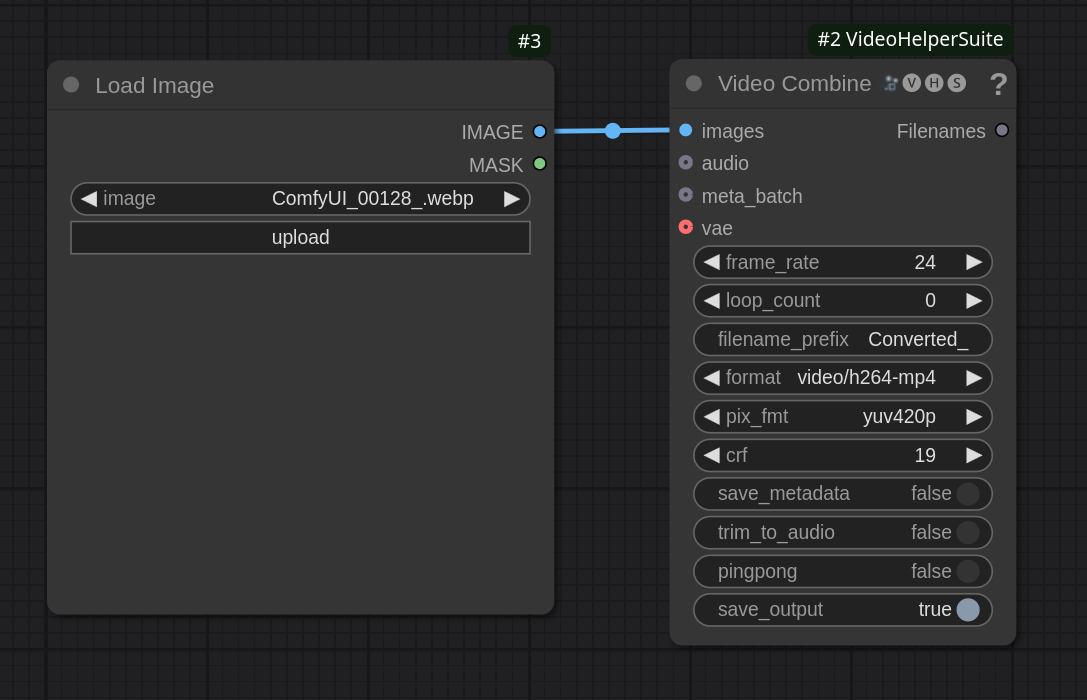The width and height of the screenshot is (1087, 700).
Task: Click the help question mark on Video Combine
Action: (x=998, y=85)
